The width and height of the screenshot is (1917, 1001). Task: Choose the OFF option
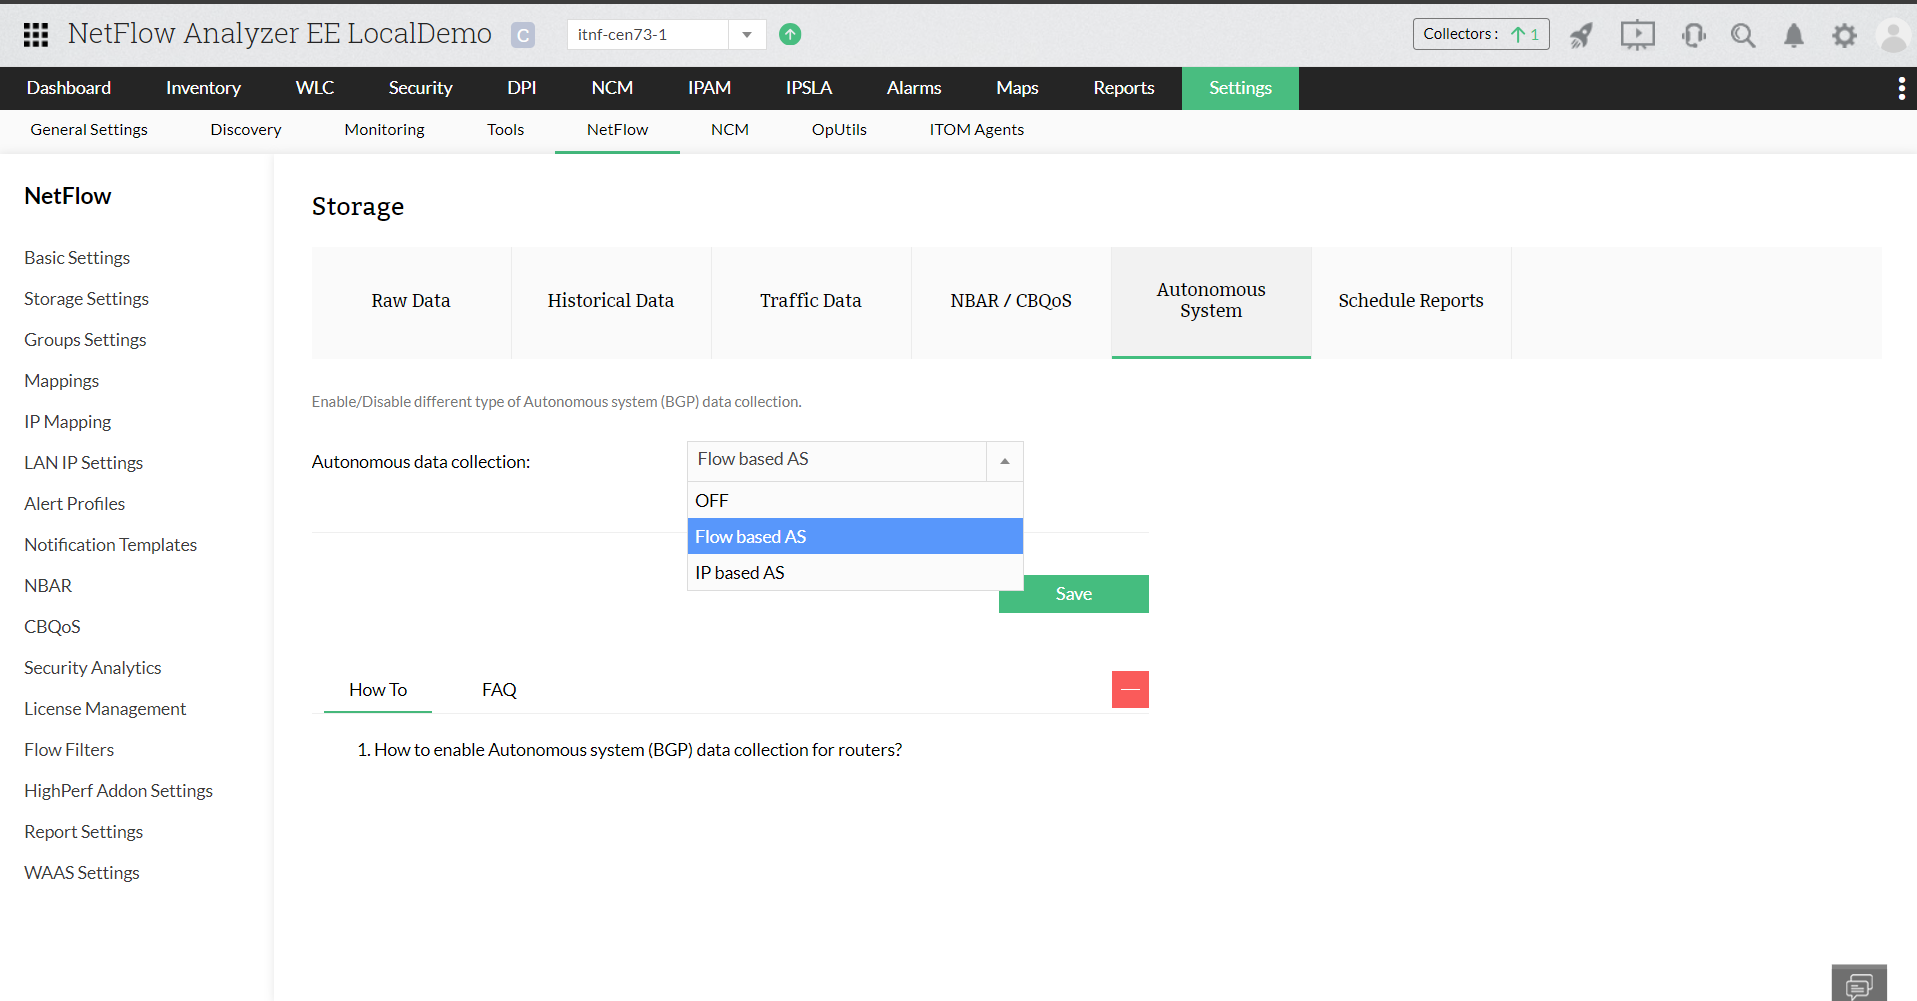pyautogui.click(x=855, y=500)
